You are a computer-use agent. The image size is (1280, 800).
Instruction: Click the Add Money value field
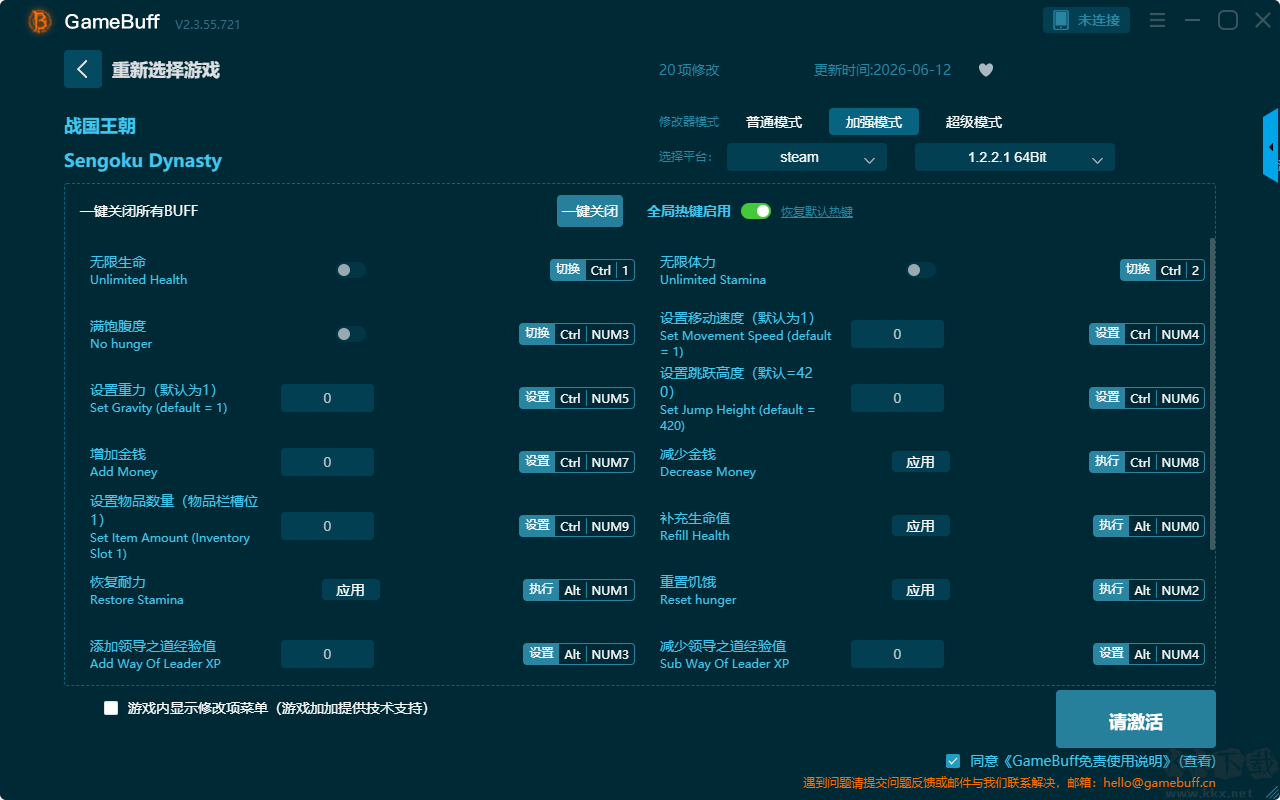pos(327,462)
